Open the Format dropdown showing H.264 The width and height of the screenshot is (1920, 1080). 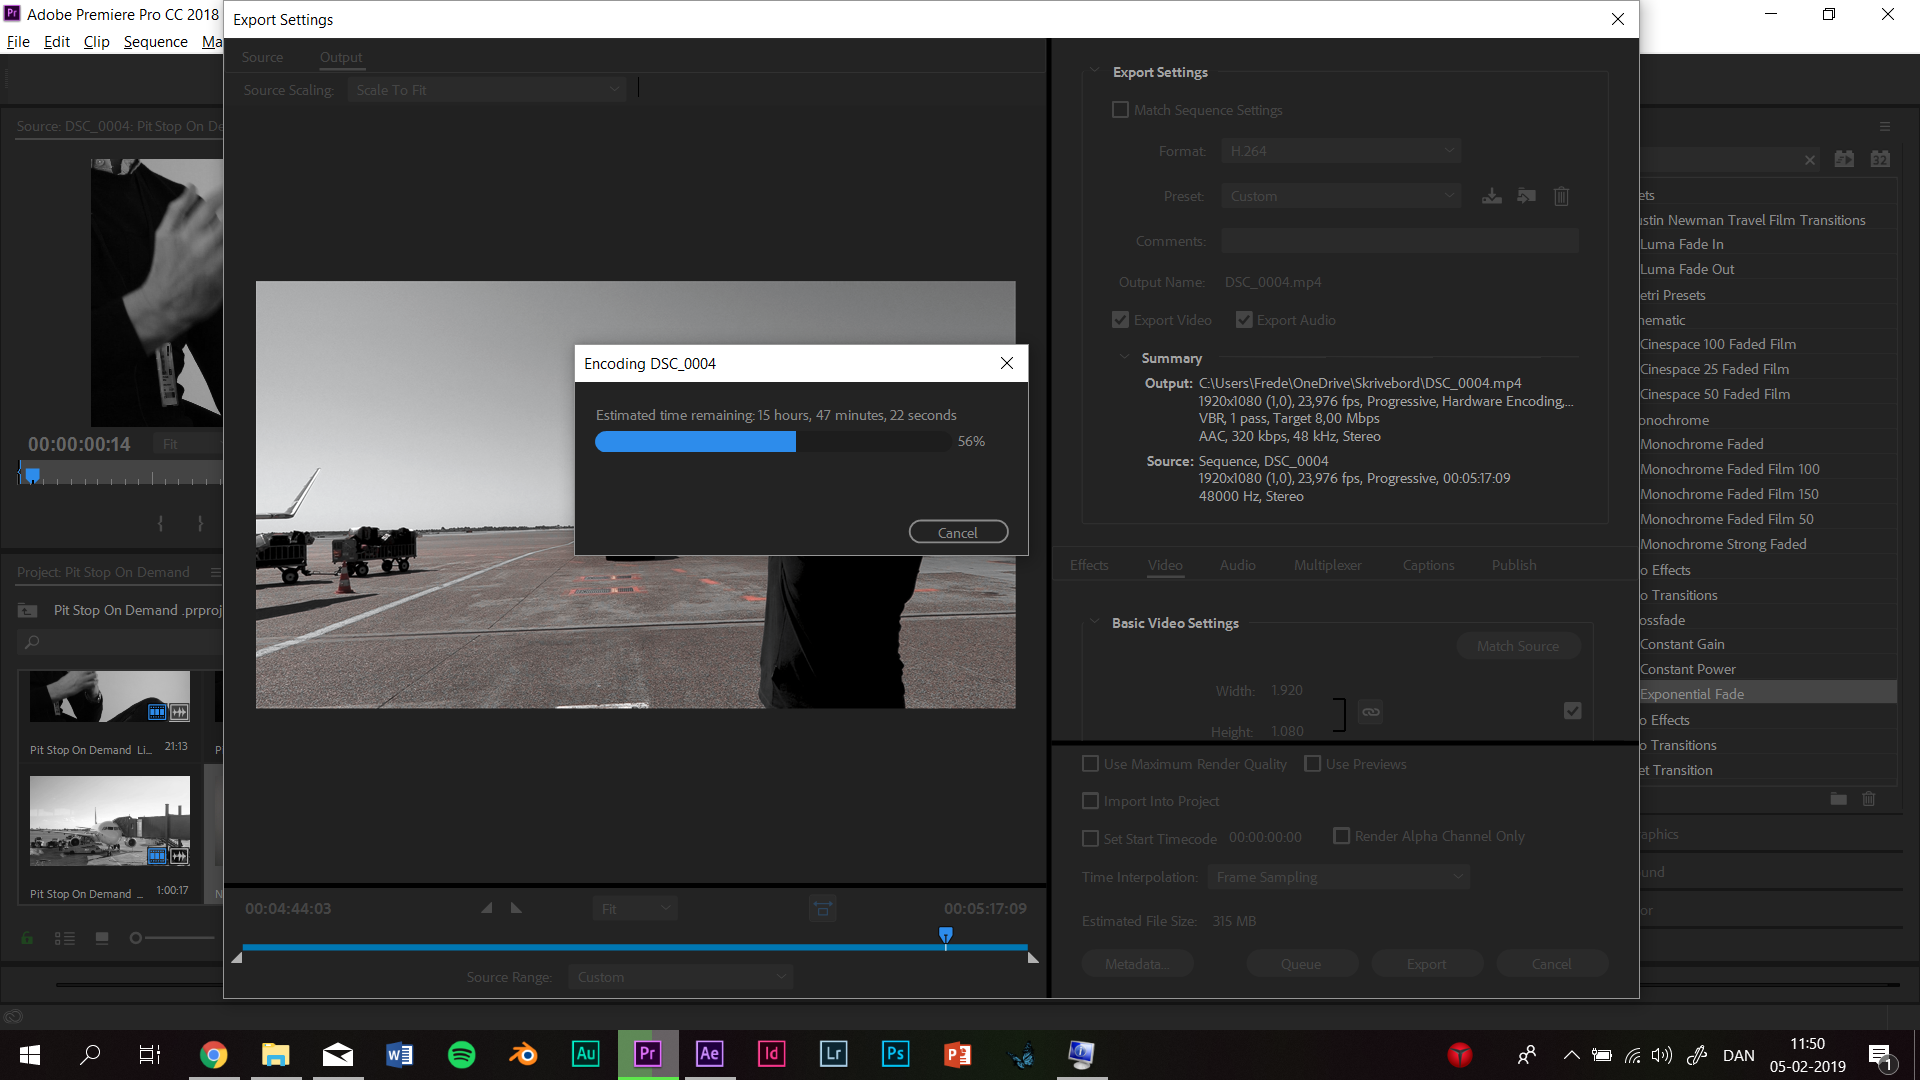(x=1340, y=150)
